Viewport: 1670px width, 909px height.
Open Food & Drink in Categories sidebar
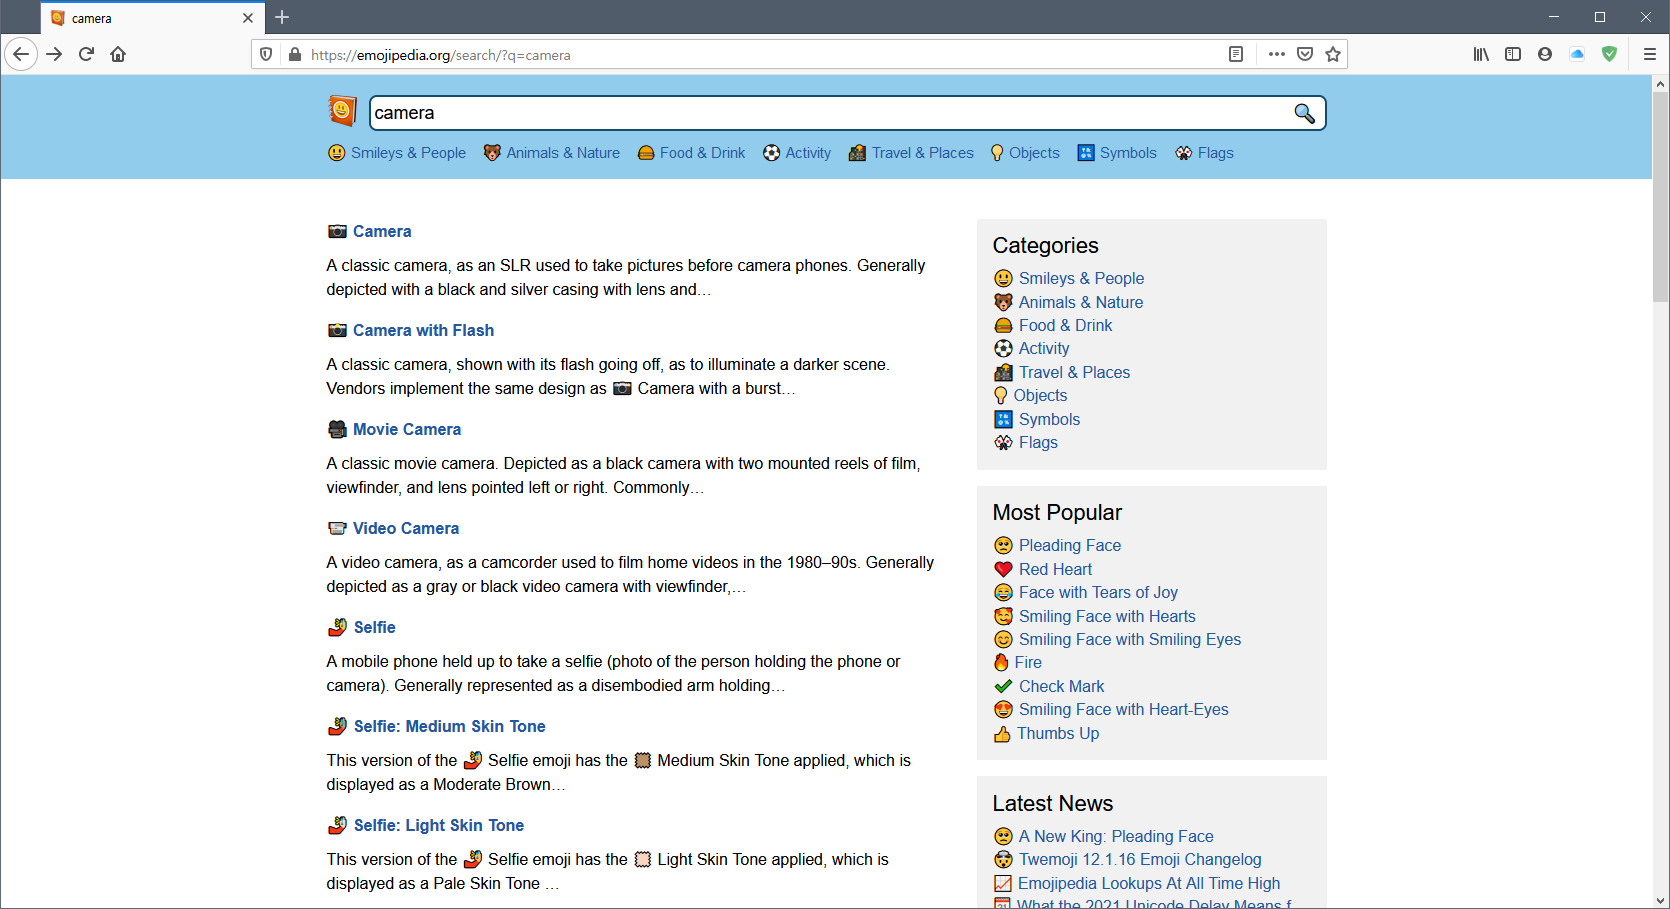tap(1065, 325)
